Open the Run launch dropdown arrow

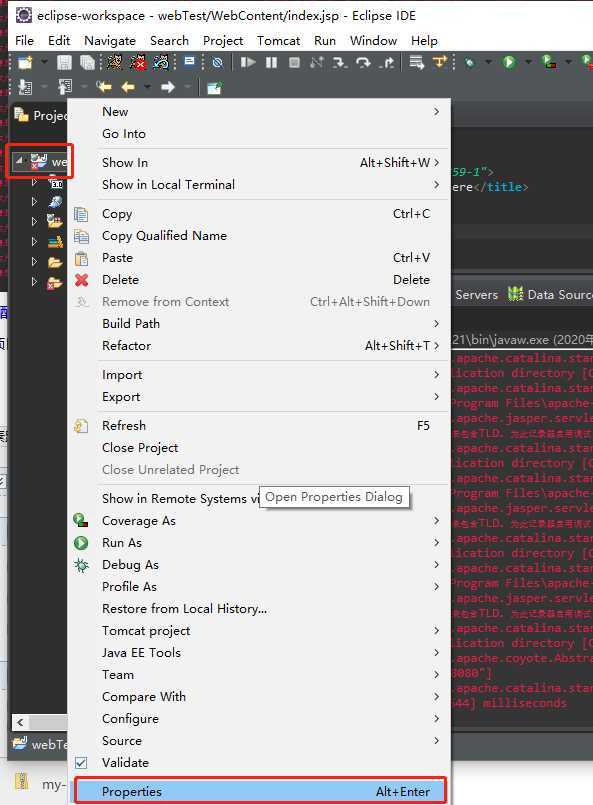point(528,63)
